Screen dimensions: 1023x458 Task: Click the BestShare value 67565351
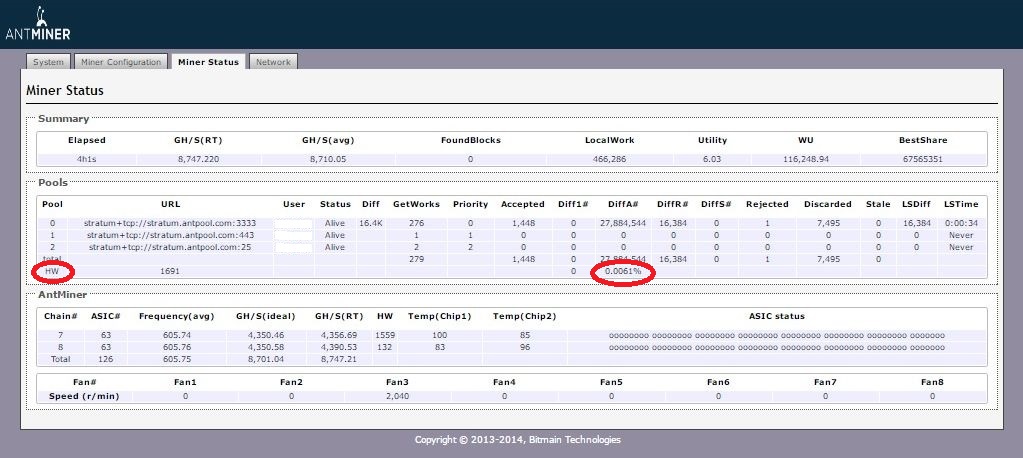pos(923,159)
